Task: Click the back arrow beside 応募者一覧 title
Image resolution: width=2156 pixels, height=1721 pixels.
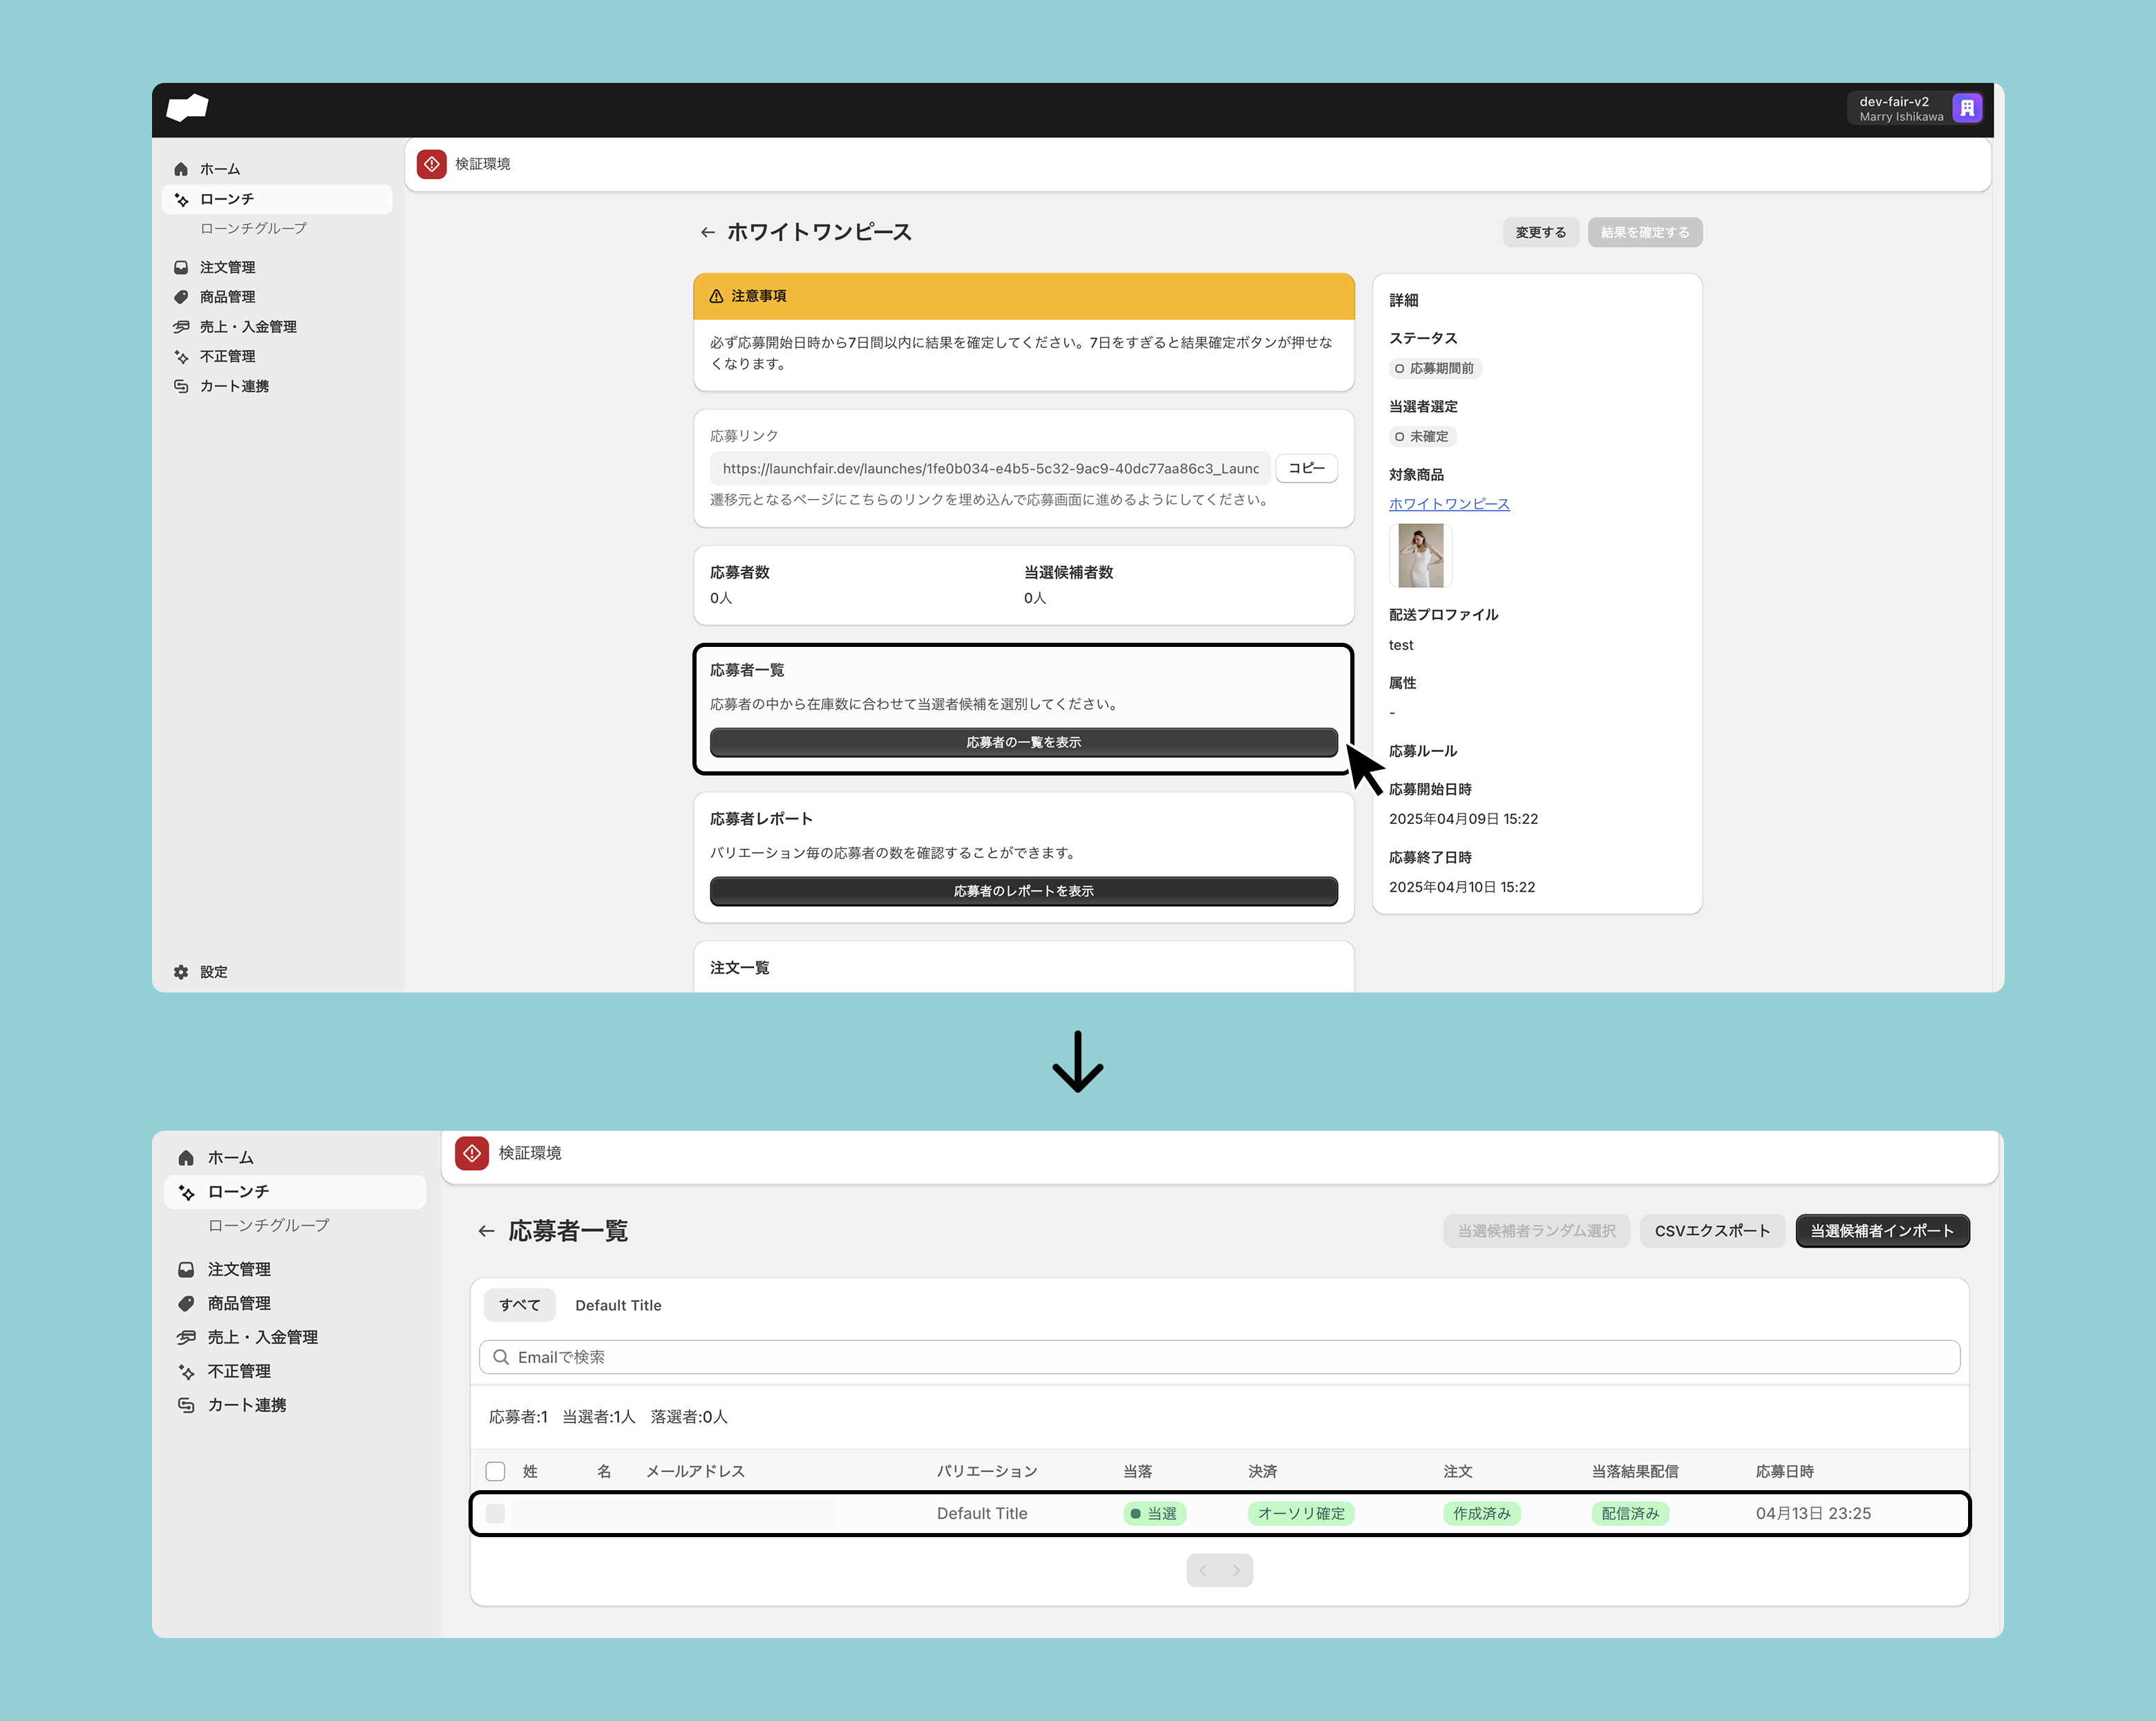Action: pos(486,1231)
